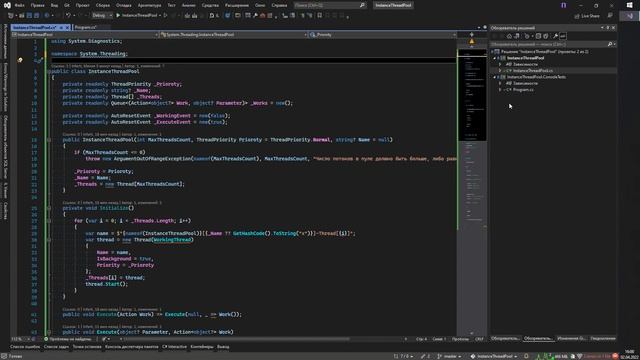Screen dimensions: 640x360
Task: Open the project scope dropdown in navigation bar
Action: (x=85, y=35)
